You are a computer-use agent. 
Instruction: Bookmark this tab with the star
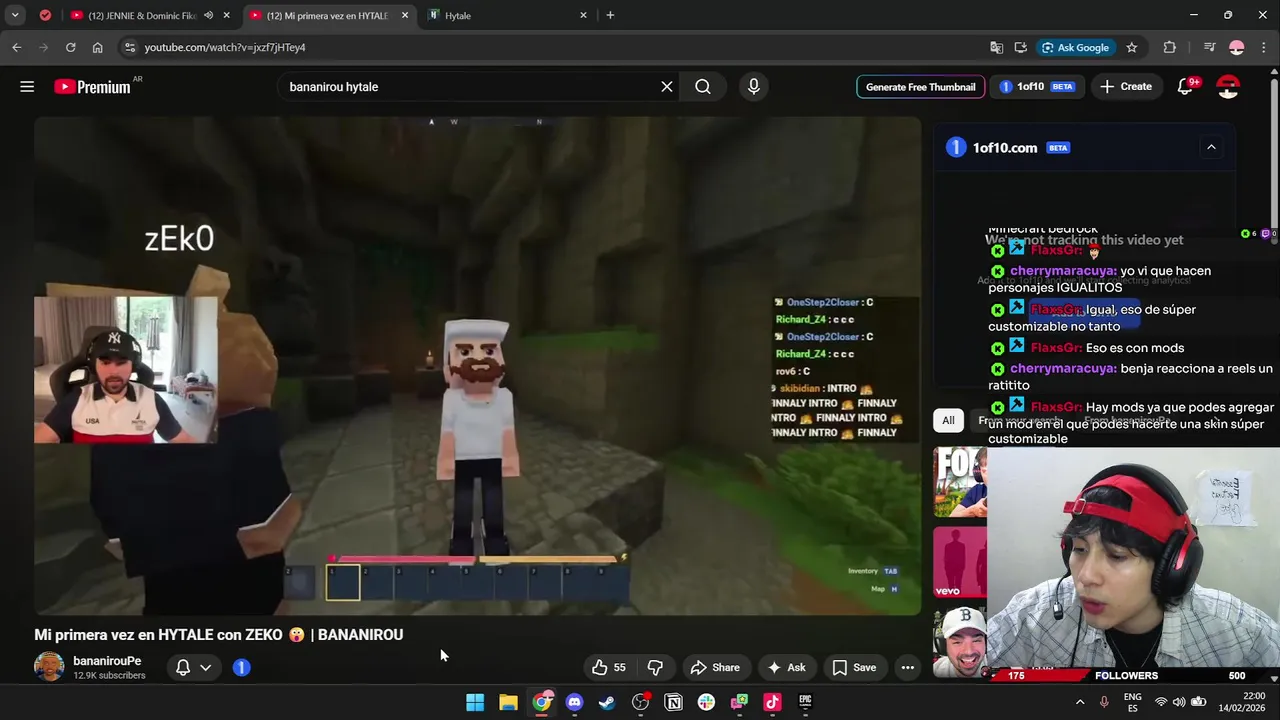point(1132,47)
